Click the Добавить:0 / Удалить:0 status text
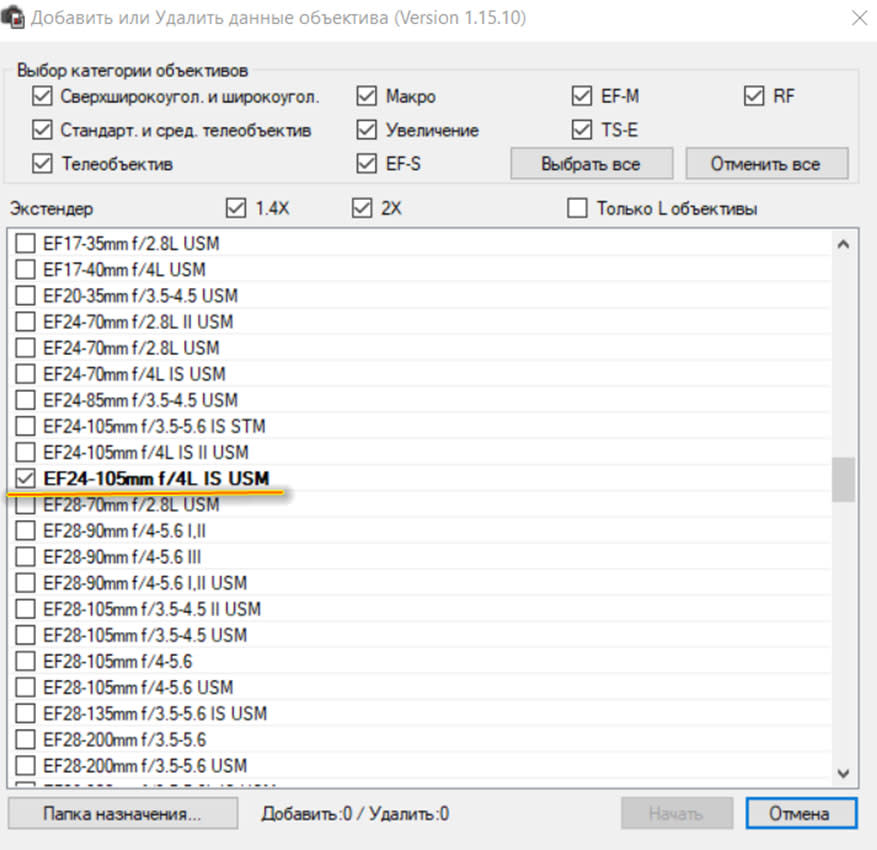Viewport: 877px width, 850px height. coord(355,813)
